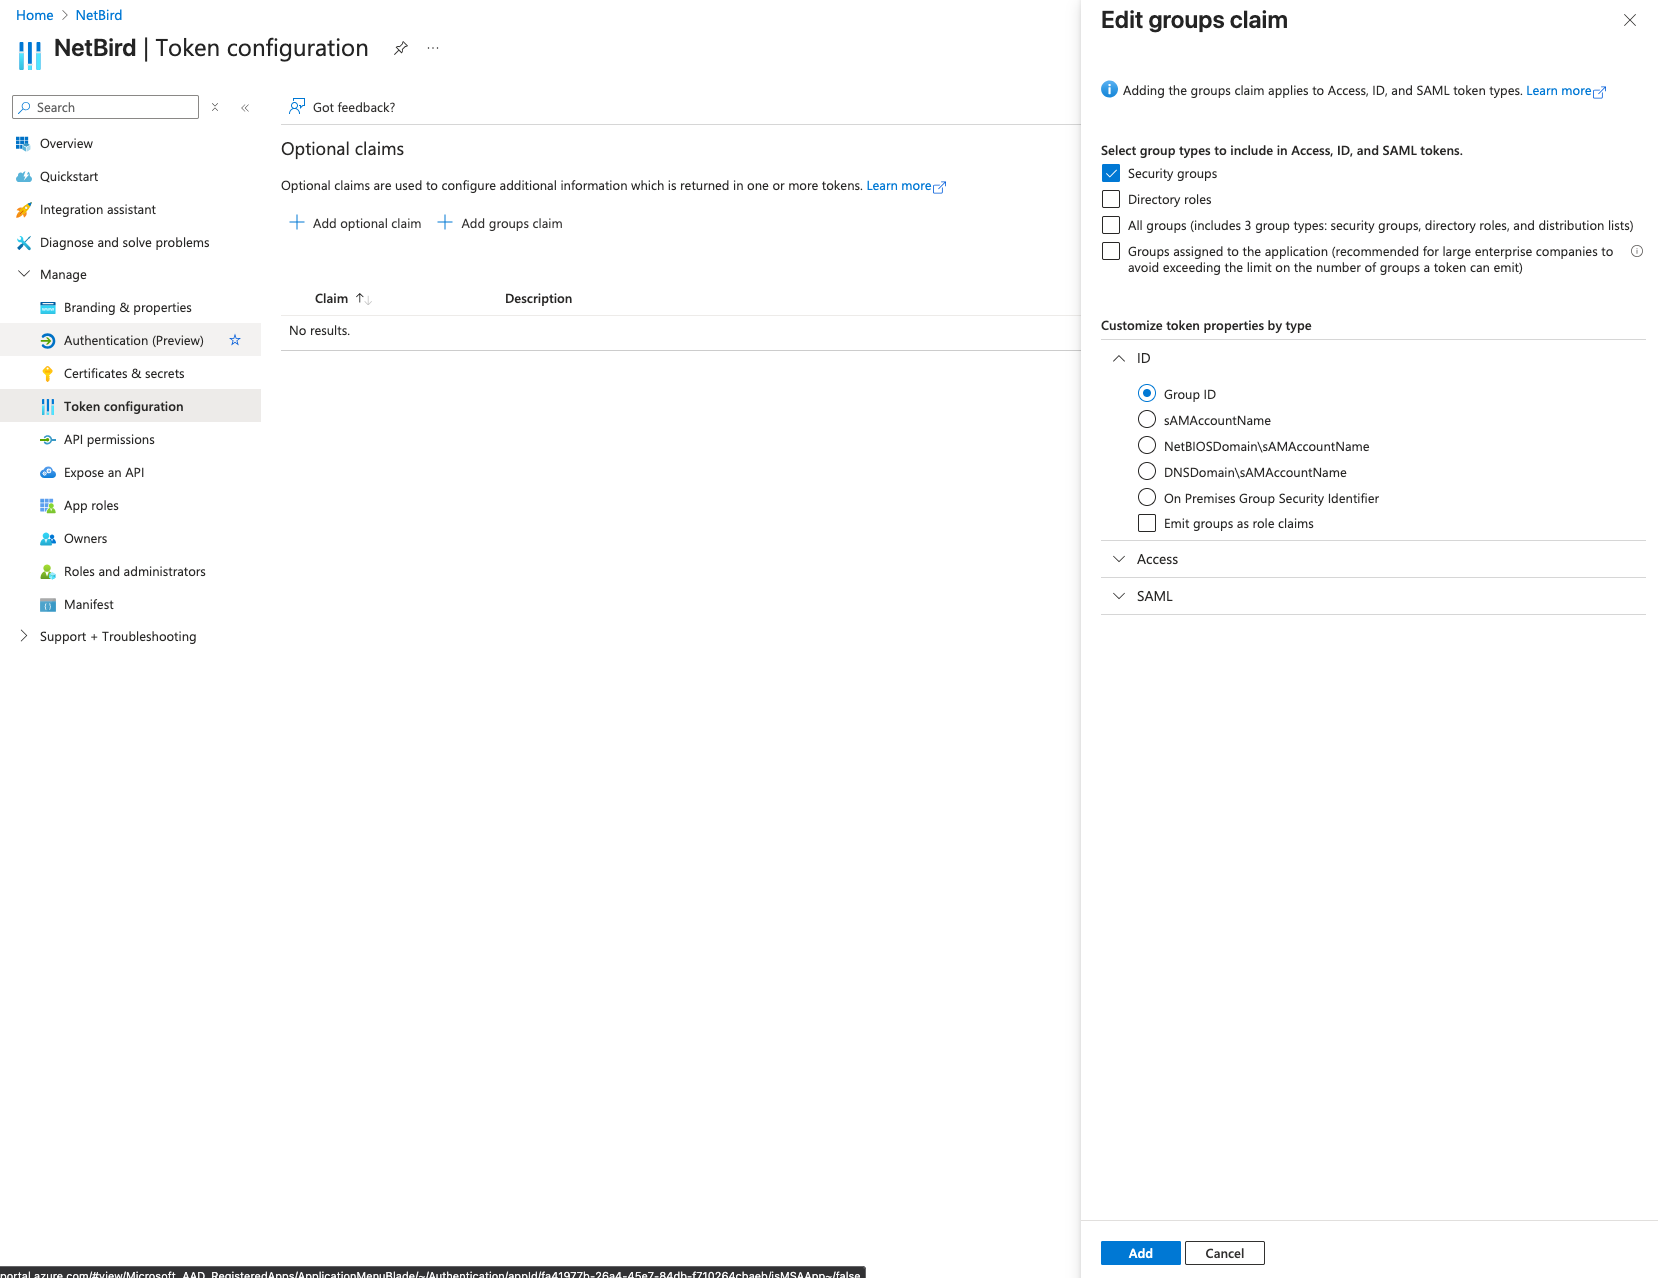Open API permissions settings
Screen dimensions: 1658x1278
point(108,439)
